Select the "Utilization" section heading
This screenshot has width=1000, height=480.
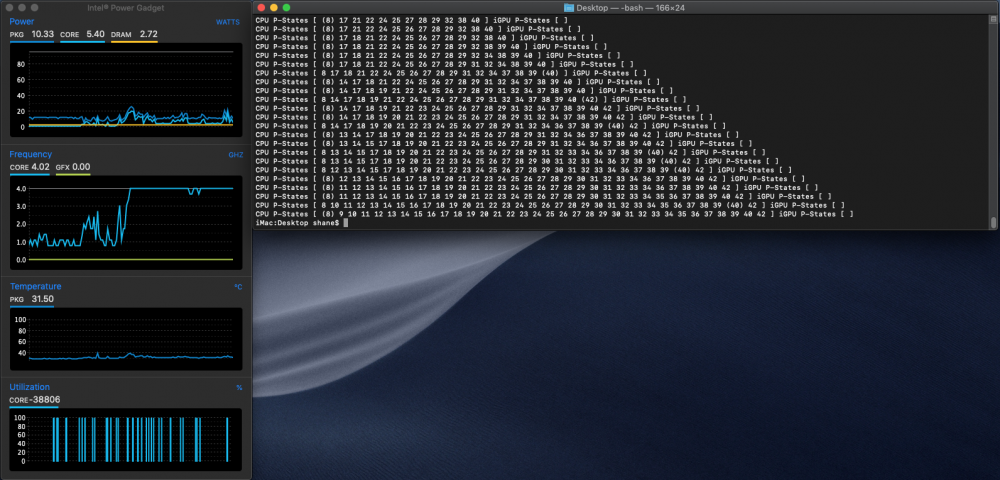coord(29,387)
